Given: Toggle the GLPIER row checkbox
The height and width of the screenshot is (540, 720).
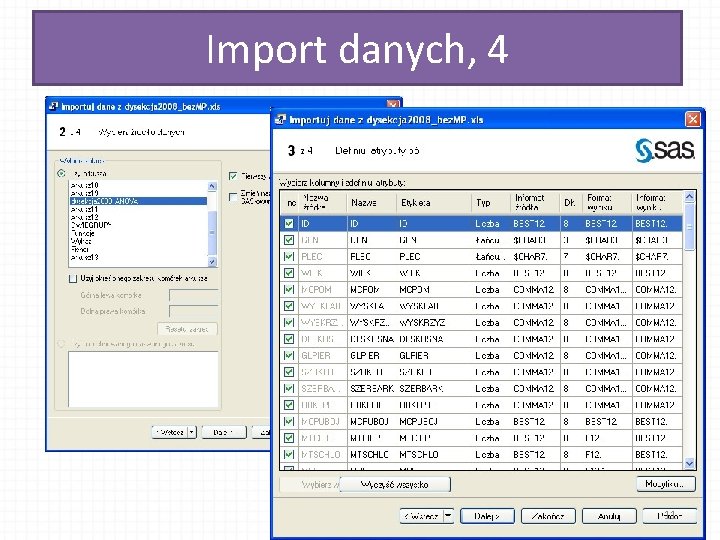Looking at the screenshot, I should (x=289, y=356).
